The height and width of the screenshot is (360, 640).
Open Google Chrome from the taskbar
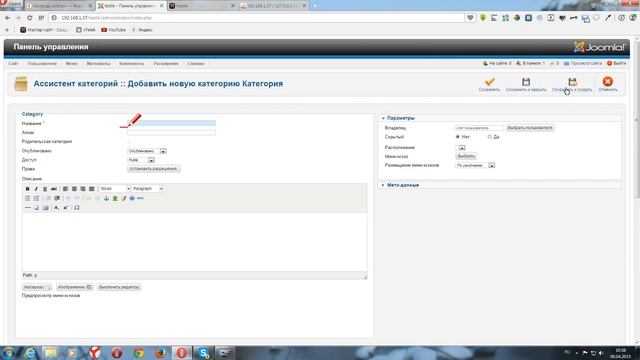tap(138, 353)
